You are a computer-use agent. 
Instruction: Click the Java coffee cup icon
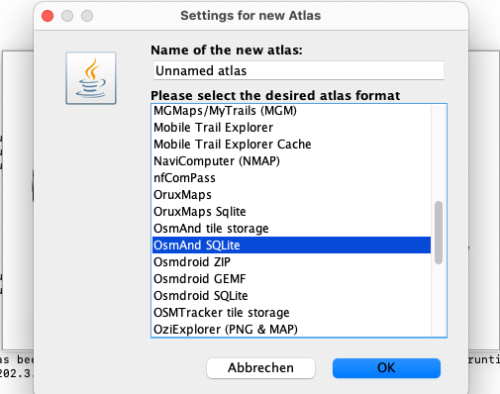pos(91,78)
